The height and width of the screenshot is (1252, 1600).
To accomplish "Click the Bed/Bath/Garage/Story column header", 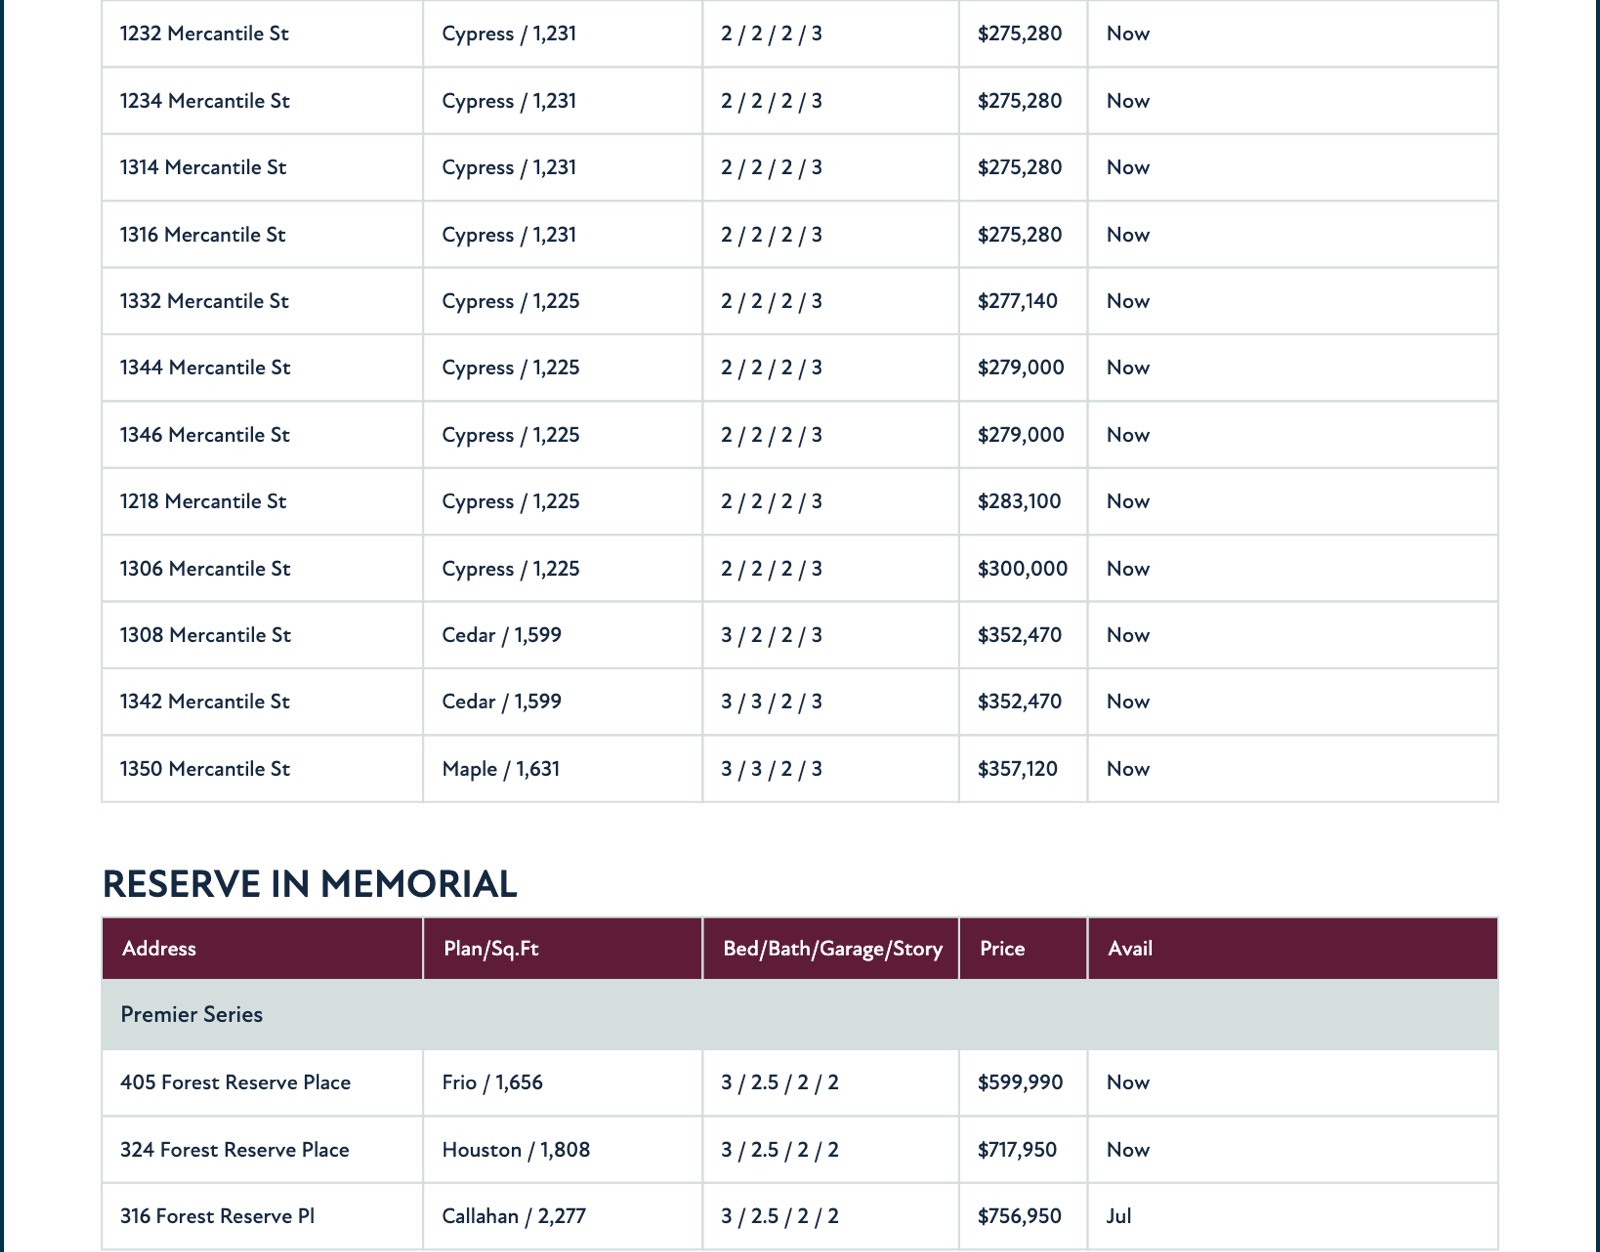I will point(831,948).
